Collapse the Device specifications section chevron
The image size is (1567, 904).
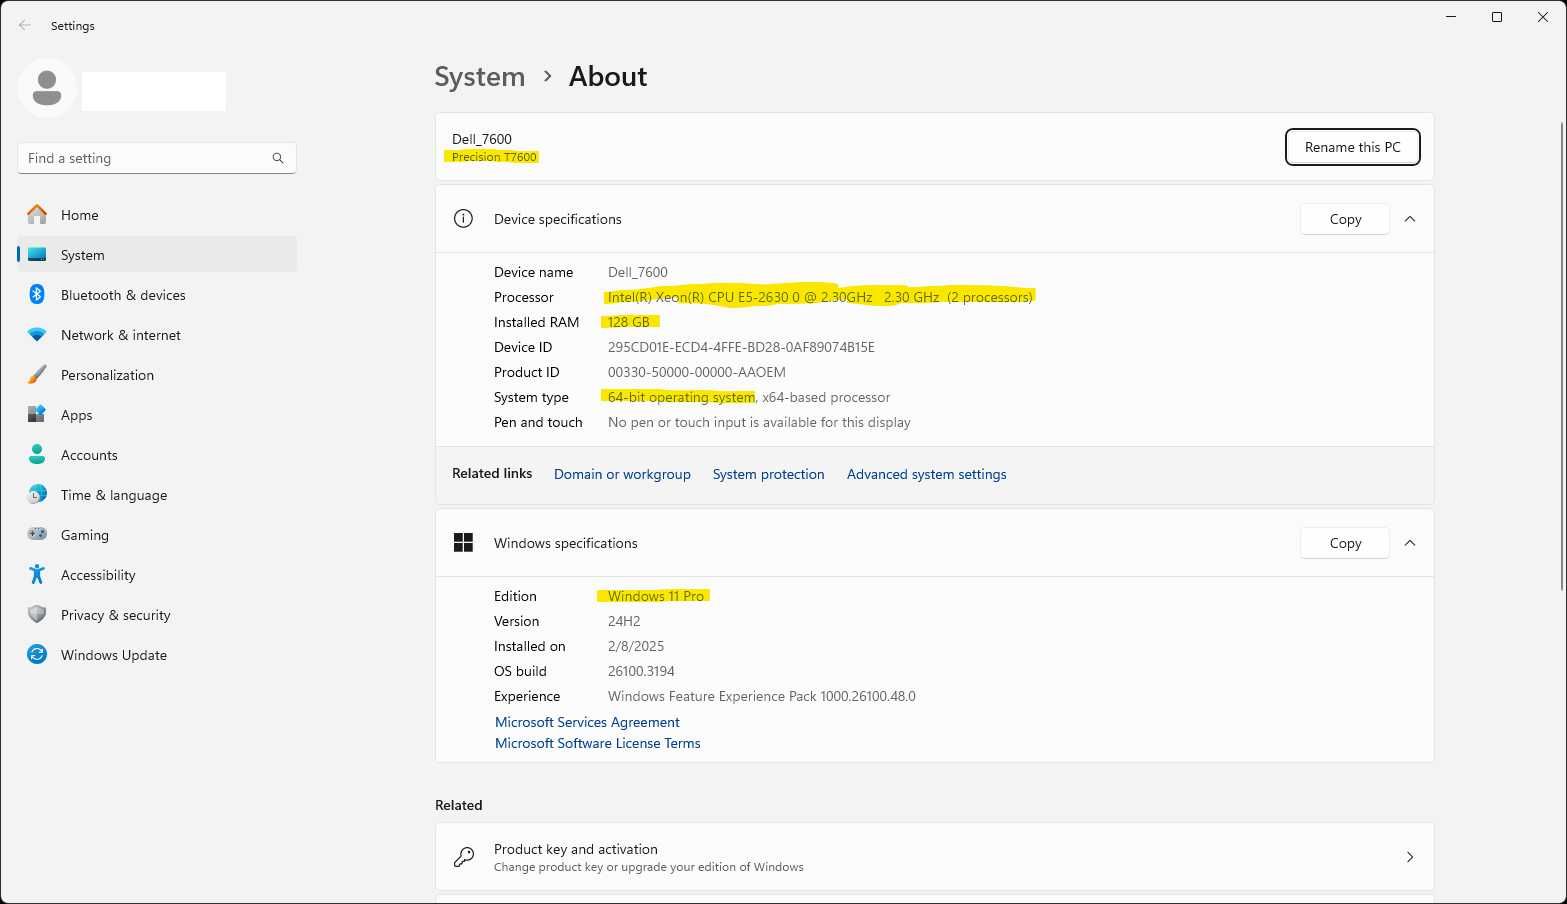coord(1410,219)
